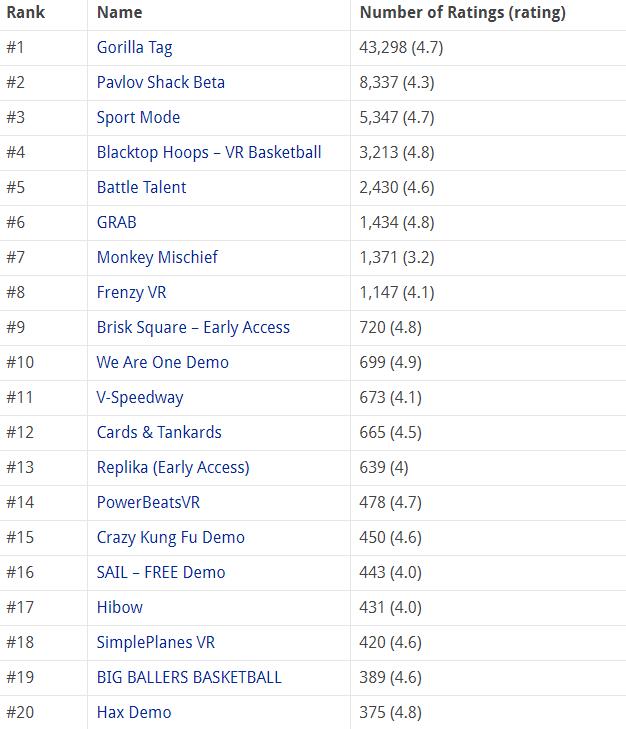Open the Gorilla Tag link

[x=134, y=47]
